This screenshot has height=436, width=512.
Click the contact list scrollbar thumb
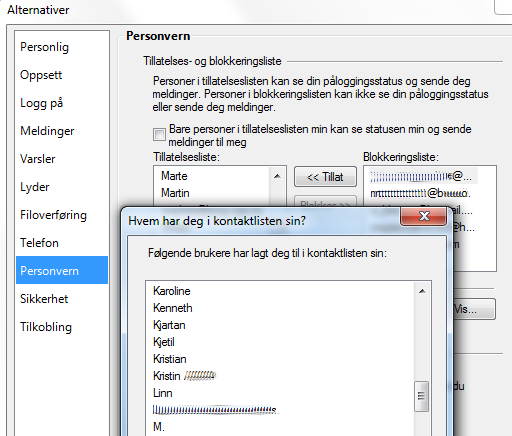(x=421, y=396)
